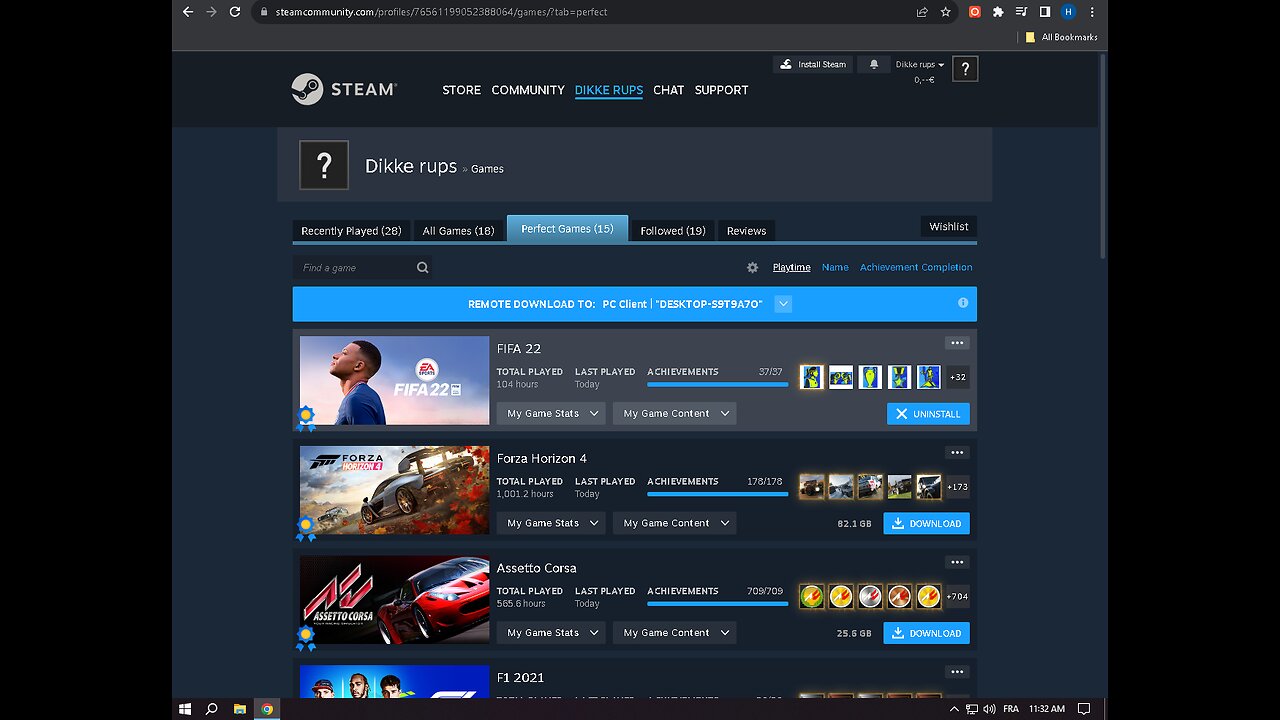Switch to Recently Played tab
This screenshot has width=1280, height=720.
(x=351, y=230)
